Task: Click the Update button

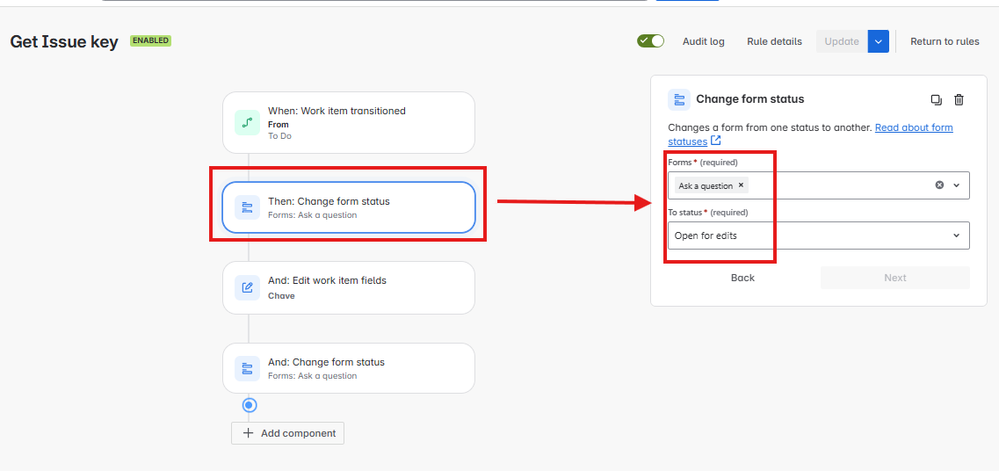Action: pyautogui.click(x=842, y=41)
